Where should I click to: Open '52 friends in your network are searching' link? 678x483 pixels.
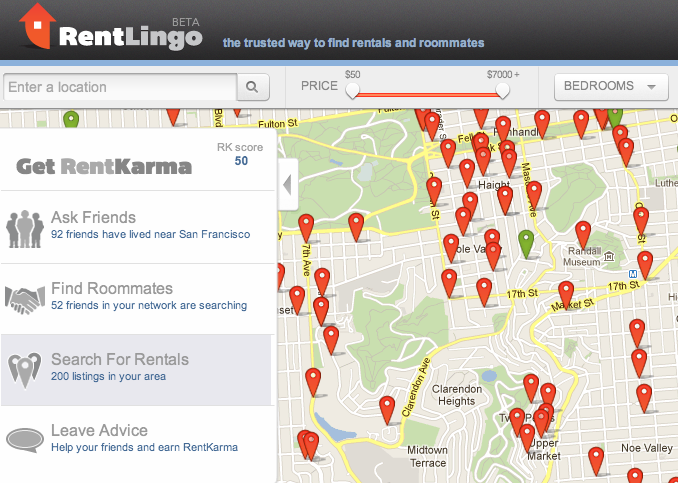(x=149, y=305)
